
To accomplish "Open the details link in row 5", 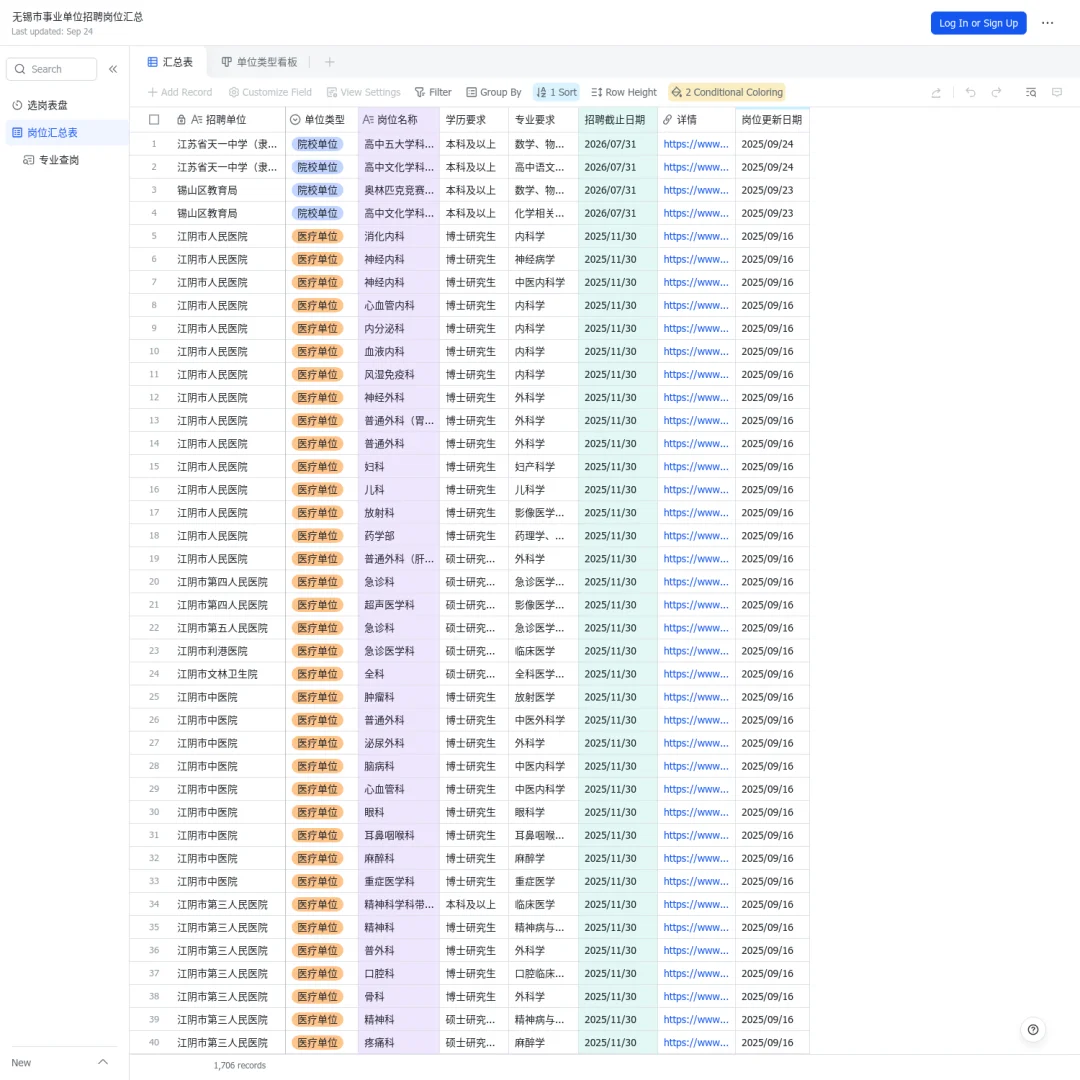I will [x=696, y=236].
